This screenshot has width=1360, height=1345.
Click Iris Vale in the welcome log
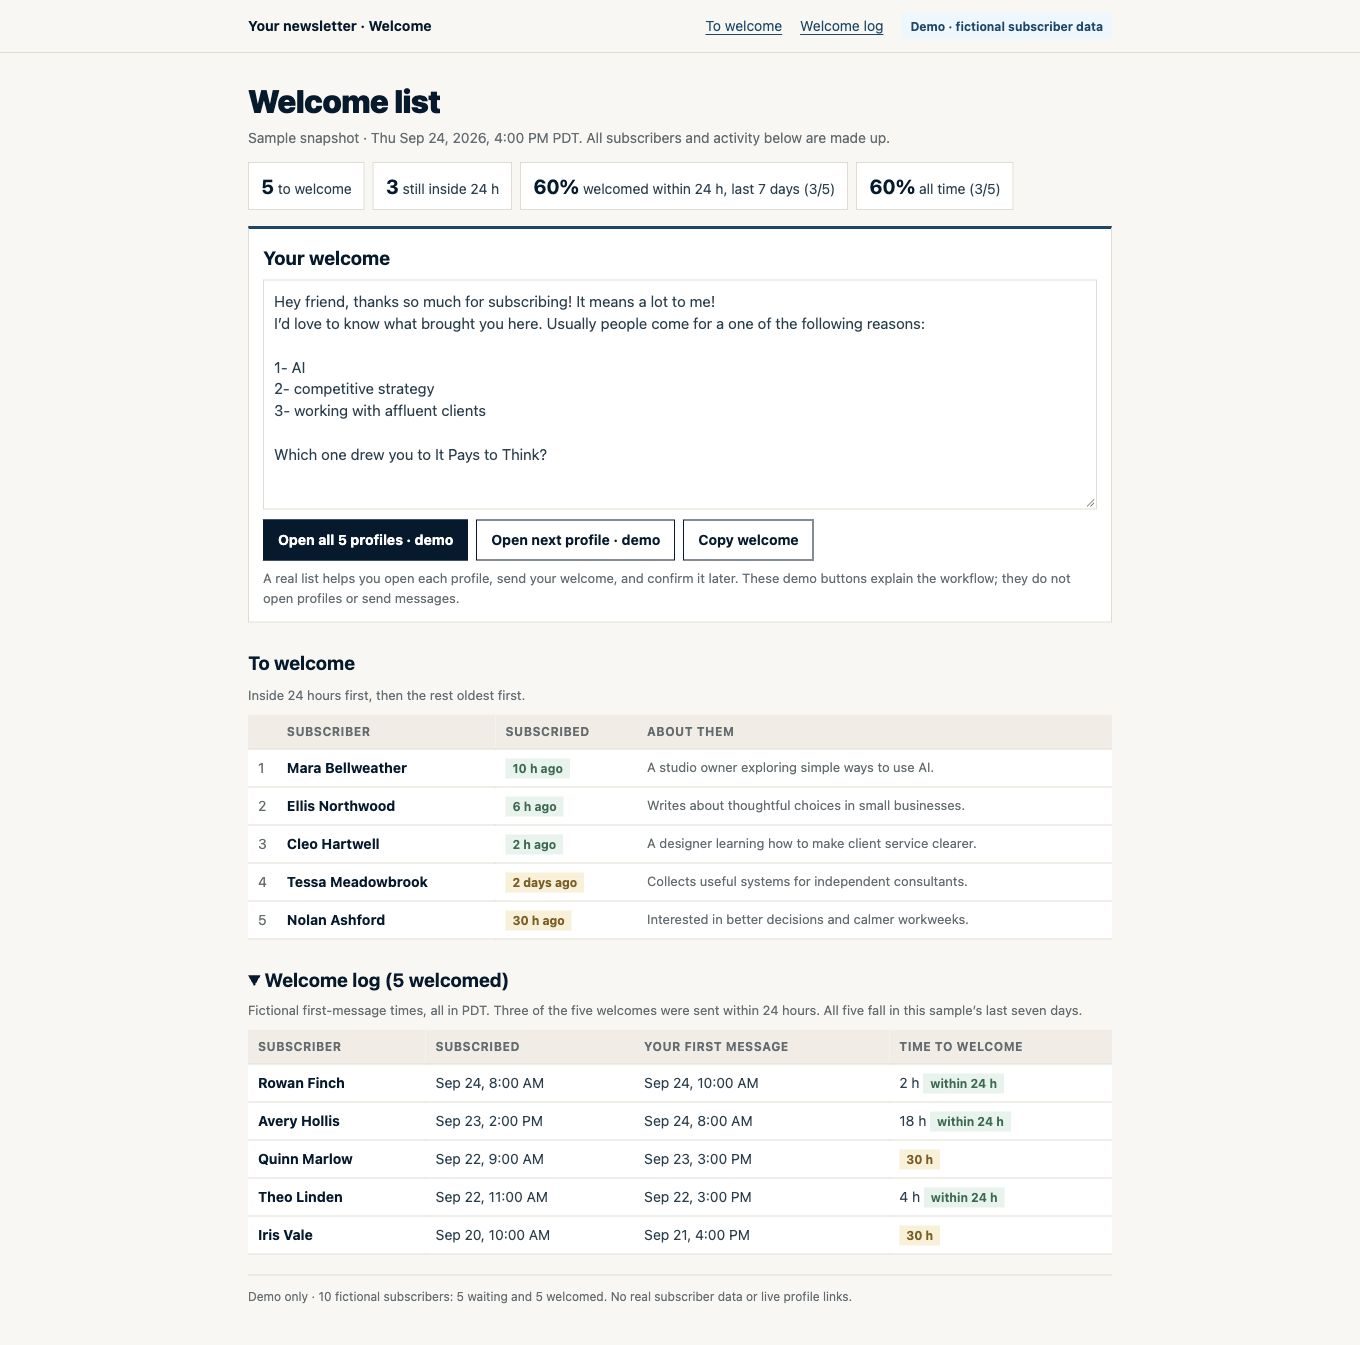[285, 1235]
